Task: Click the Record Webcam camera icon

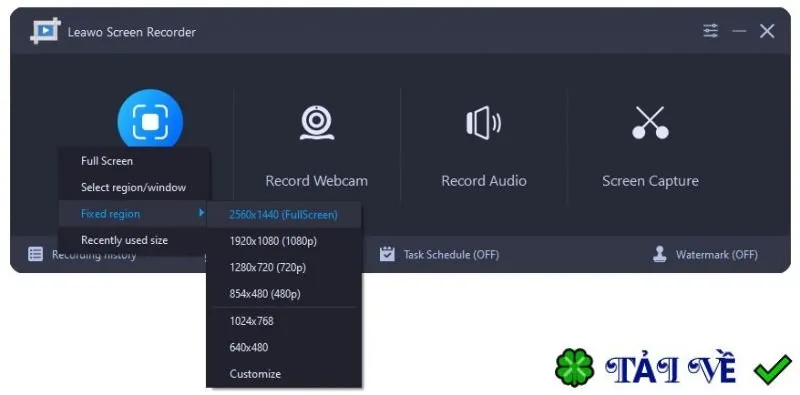Action: pos(317,122)
